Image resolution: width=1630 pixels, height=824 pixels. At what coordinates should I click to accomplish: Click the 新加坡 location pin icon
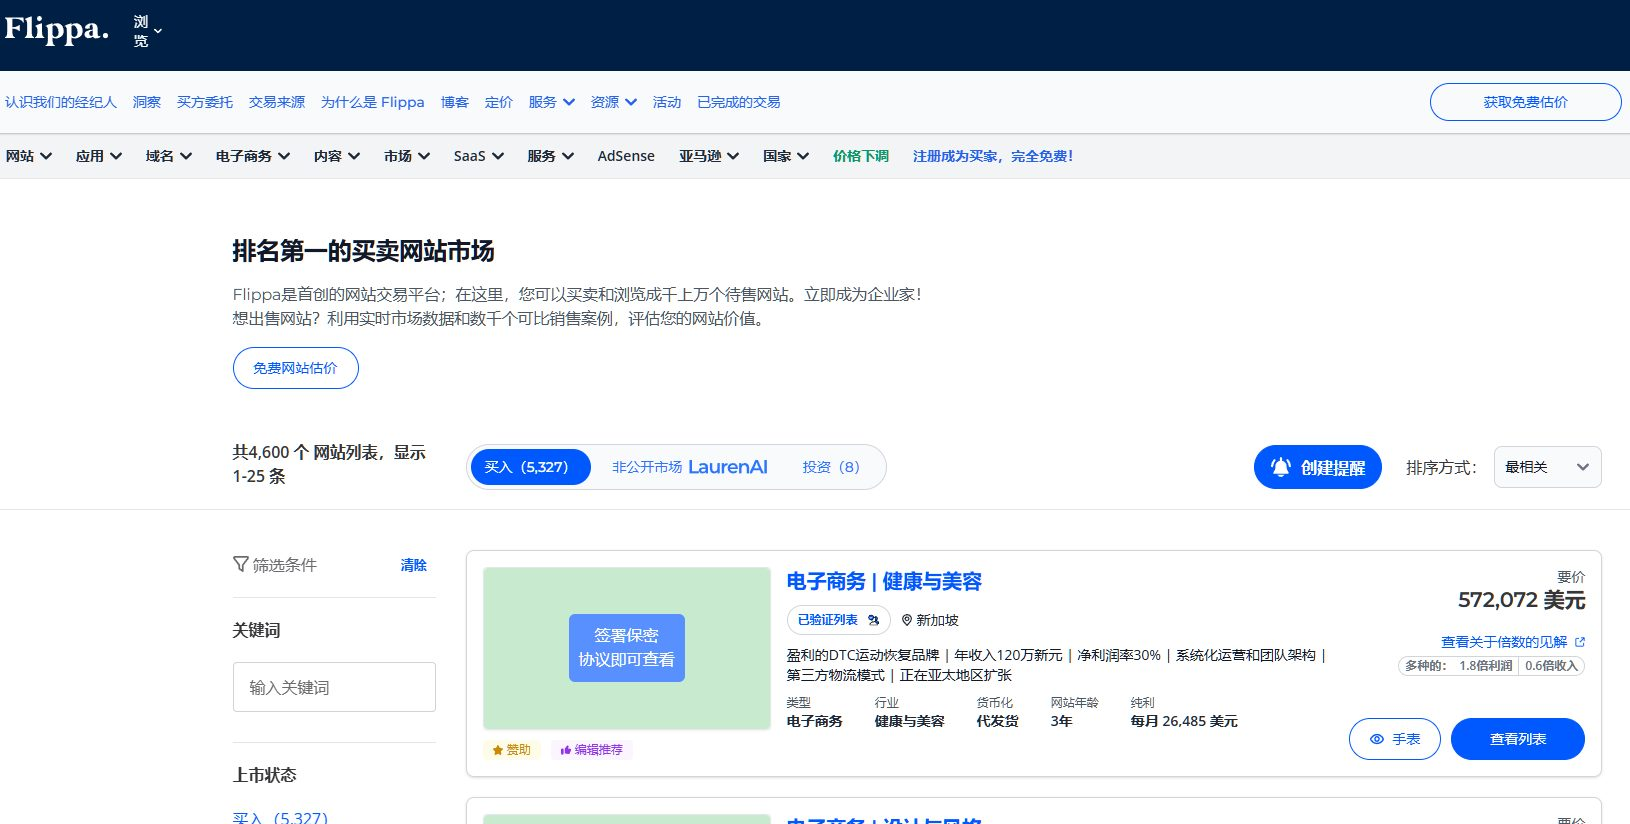pos(907,620)
